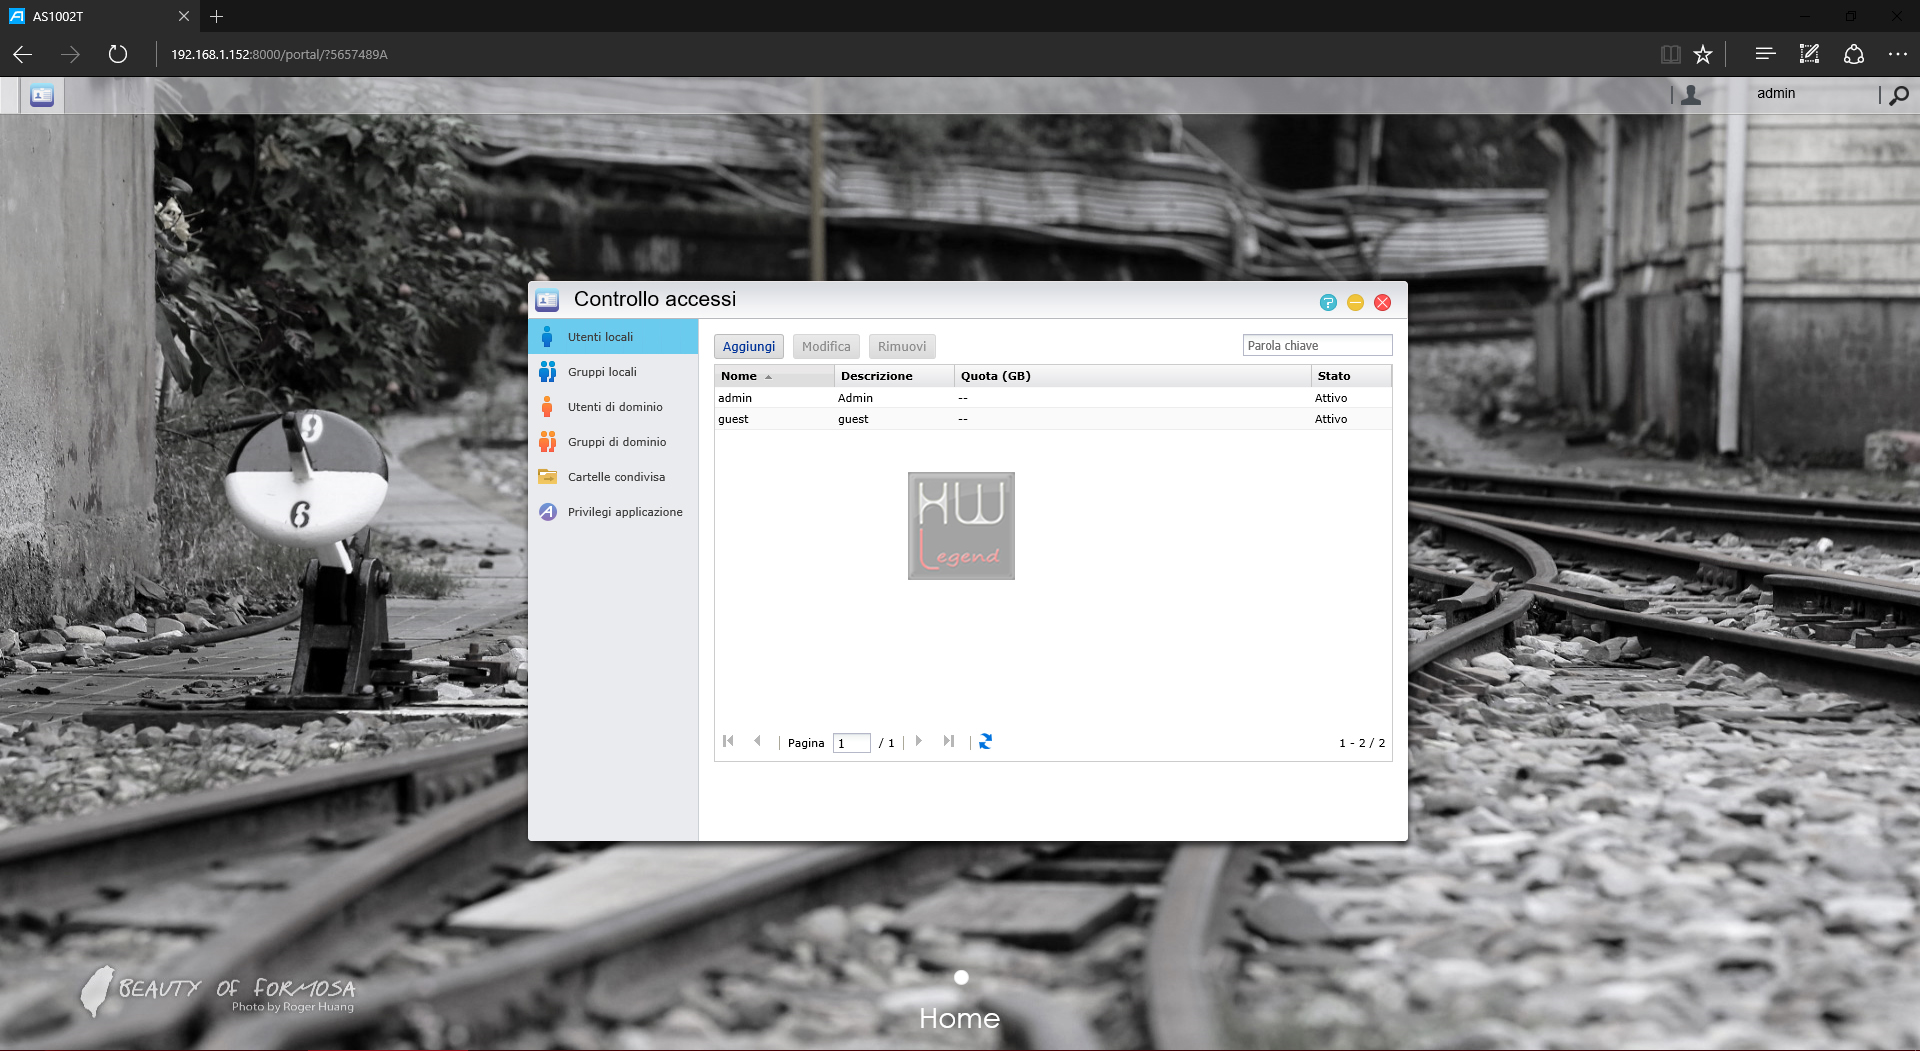Go to first page of user list
1920x1051 pixels.
point(728,742)
